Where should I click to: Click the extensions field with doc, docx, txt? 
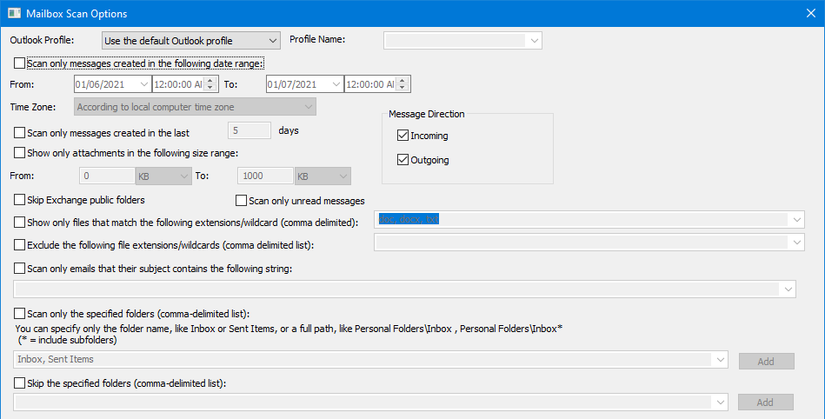(x=582, y=220)
